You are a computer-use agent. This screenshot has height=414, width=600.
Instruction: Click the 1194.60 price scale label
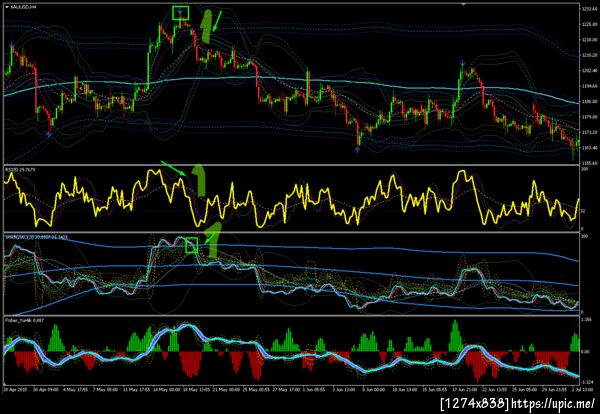[x=588, y=86]
